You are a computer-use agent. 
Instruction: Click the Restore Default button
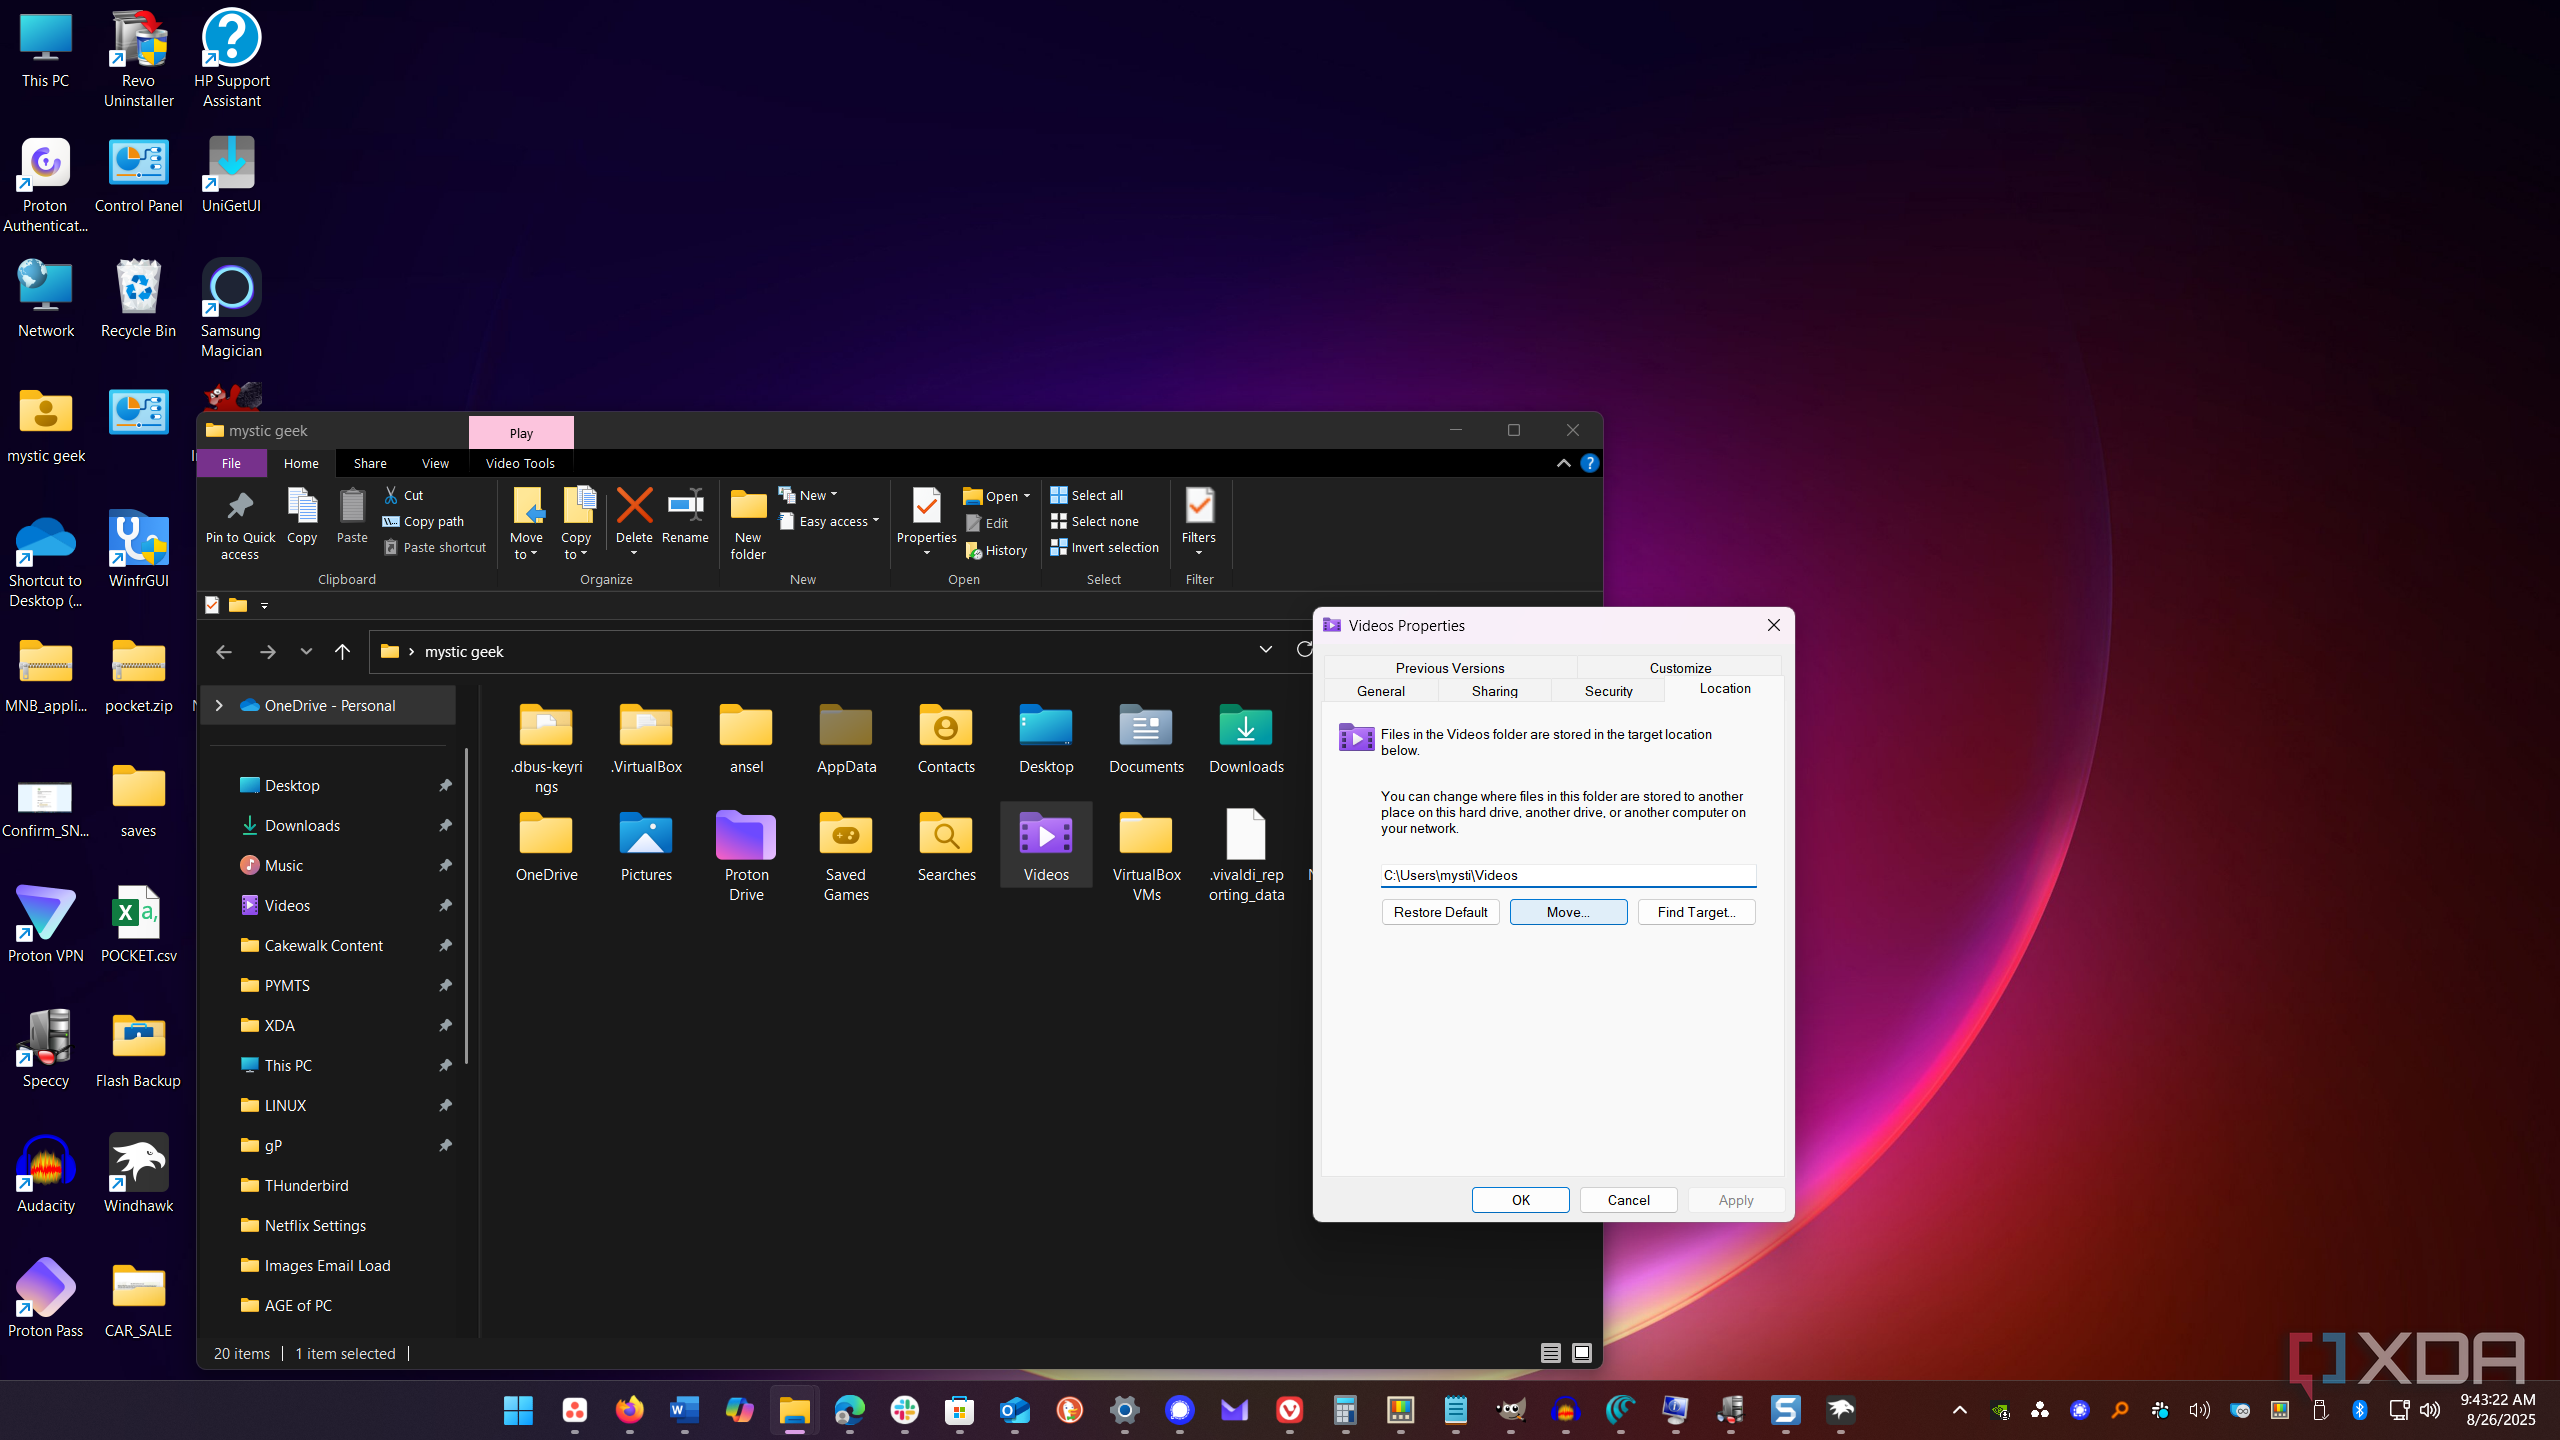tap(1440, 912)
